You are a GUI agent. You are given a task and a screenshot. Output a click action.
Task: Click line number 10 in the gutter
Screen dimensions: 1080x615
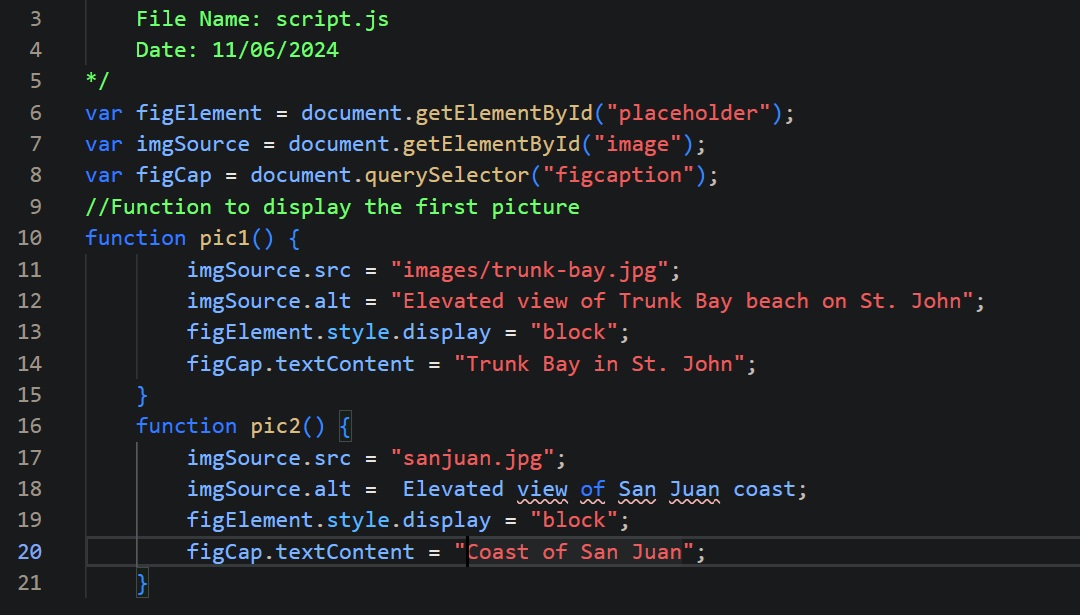29,238
